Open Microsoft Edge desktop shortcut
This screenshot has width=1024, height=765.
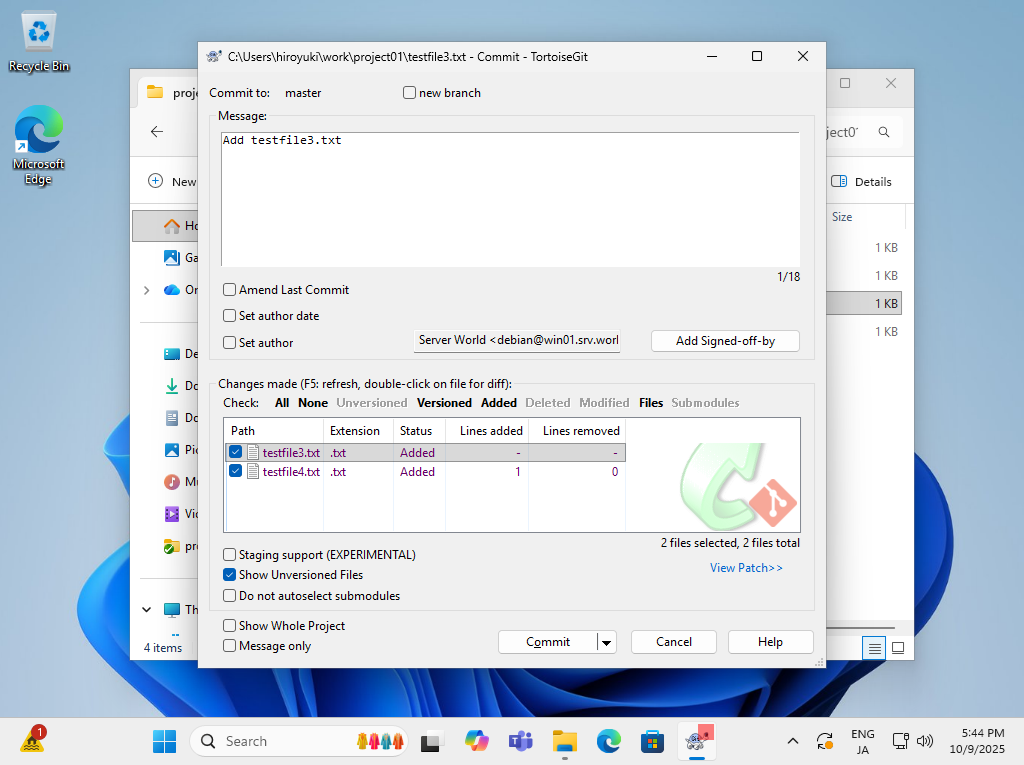[x=39, y=146]
